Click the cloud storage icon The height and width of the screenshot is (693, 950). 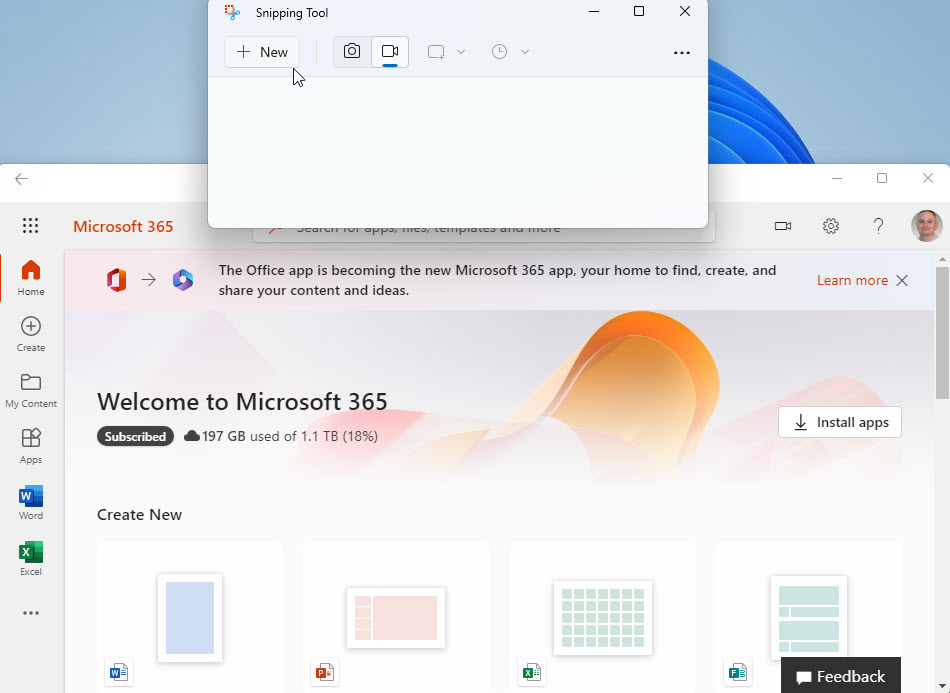(191, 436)
